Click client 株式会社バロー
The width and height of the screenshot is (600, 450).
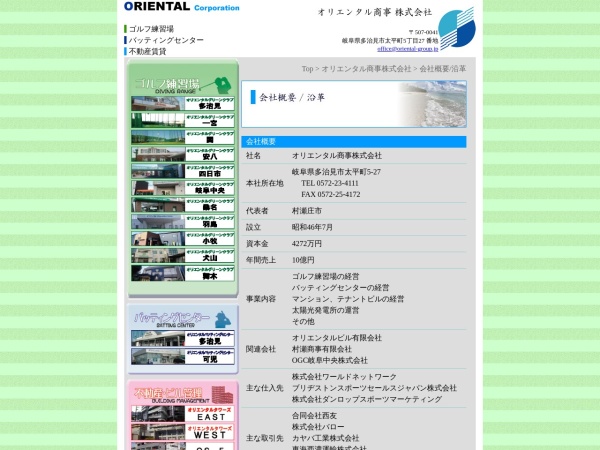click(318, 427)
